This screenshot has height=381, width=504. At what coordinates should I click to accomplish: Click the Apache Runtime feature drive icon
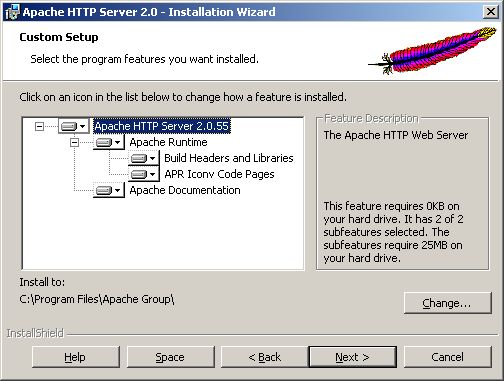click(x=104, y=143)
